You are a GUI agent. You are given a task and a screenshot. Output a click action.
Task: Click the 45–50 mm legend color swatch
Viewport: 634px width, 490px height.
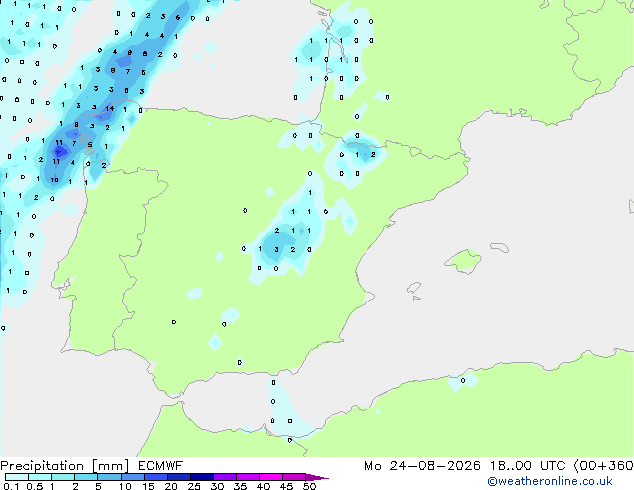[x=294, y=477]
